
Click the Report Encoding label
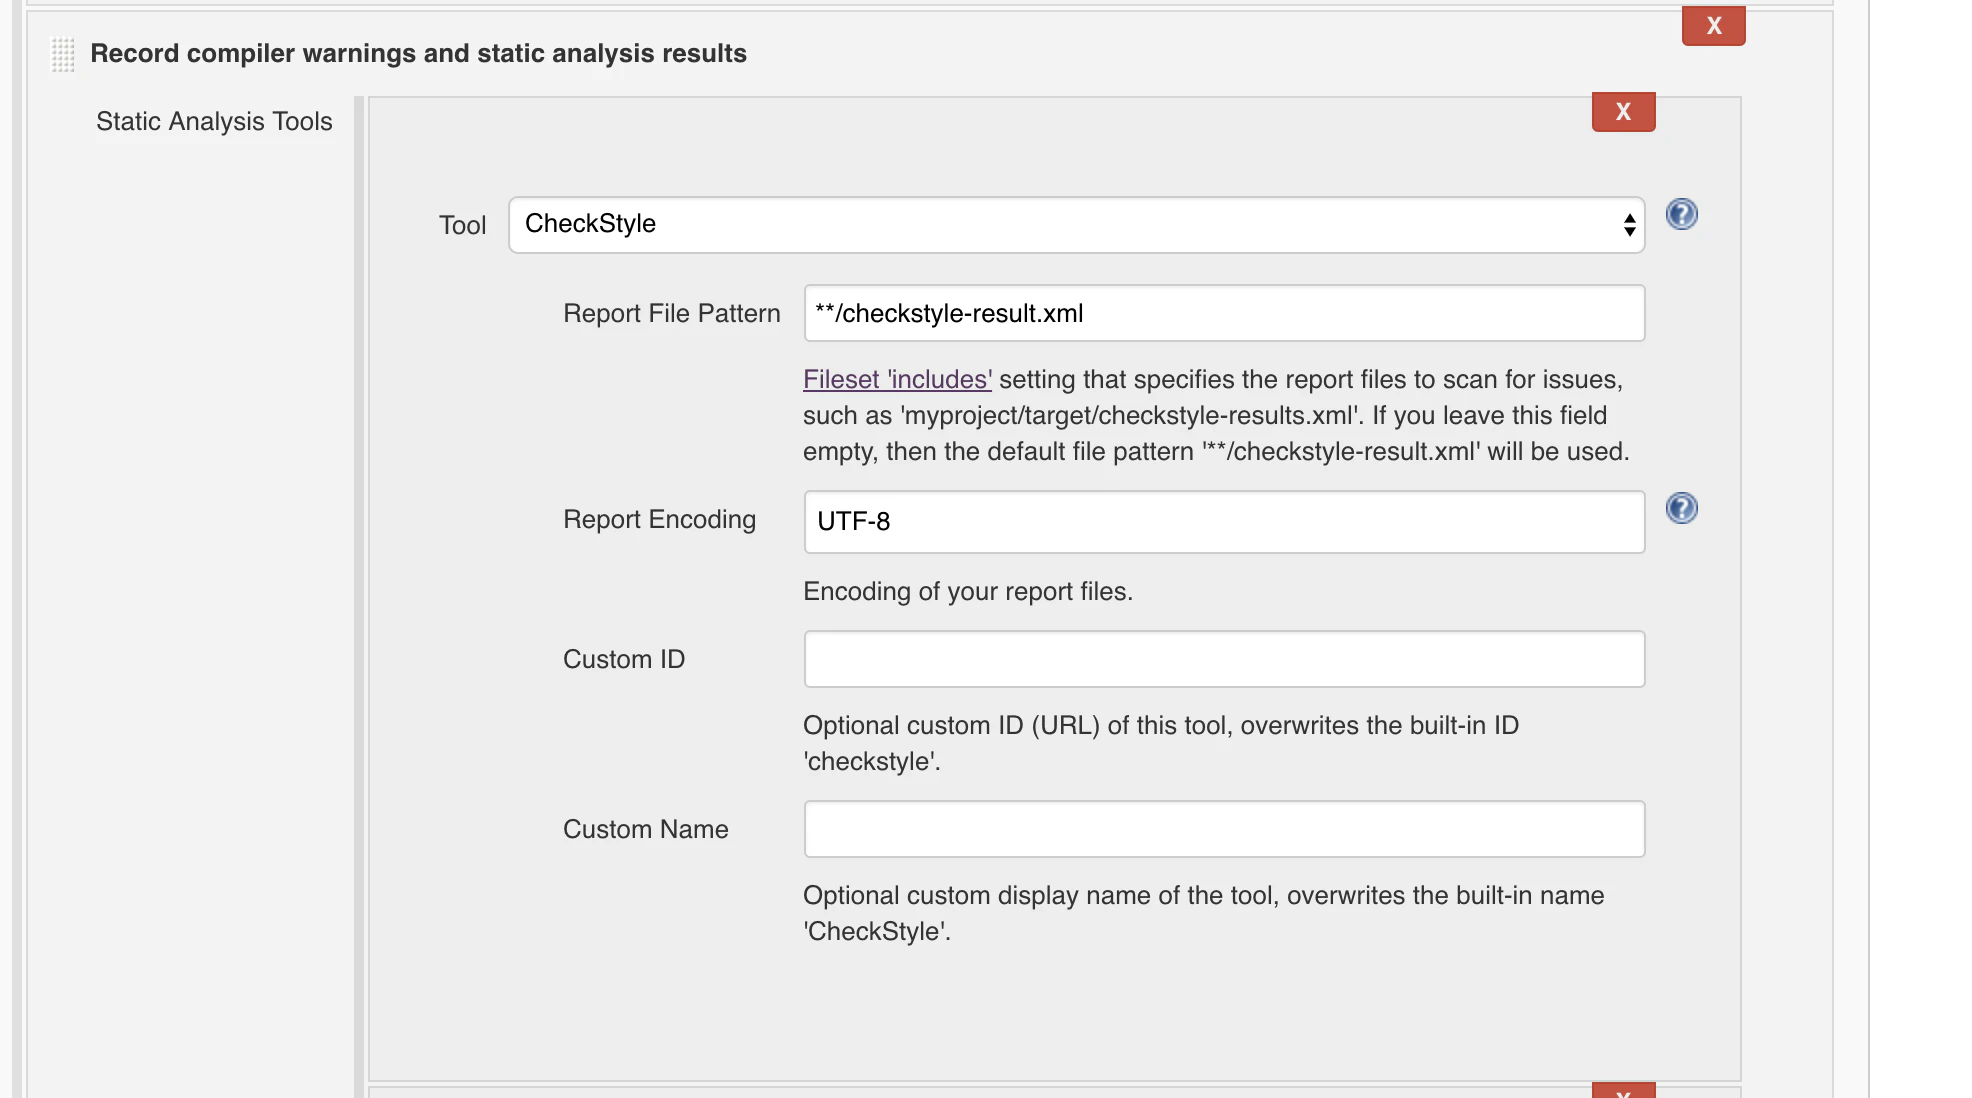(659, 519)
